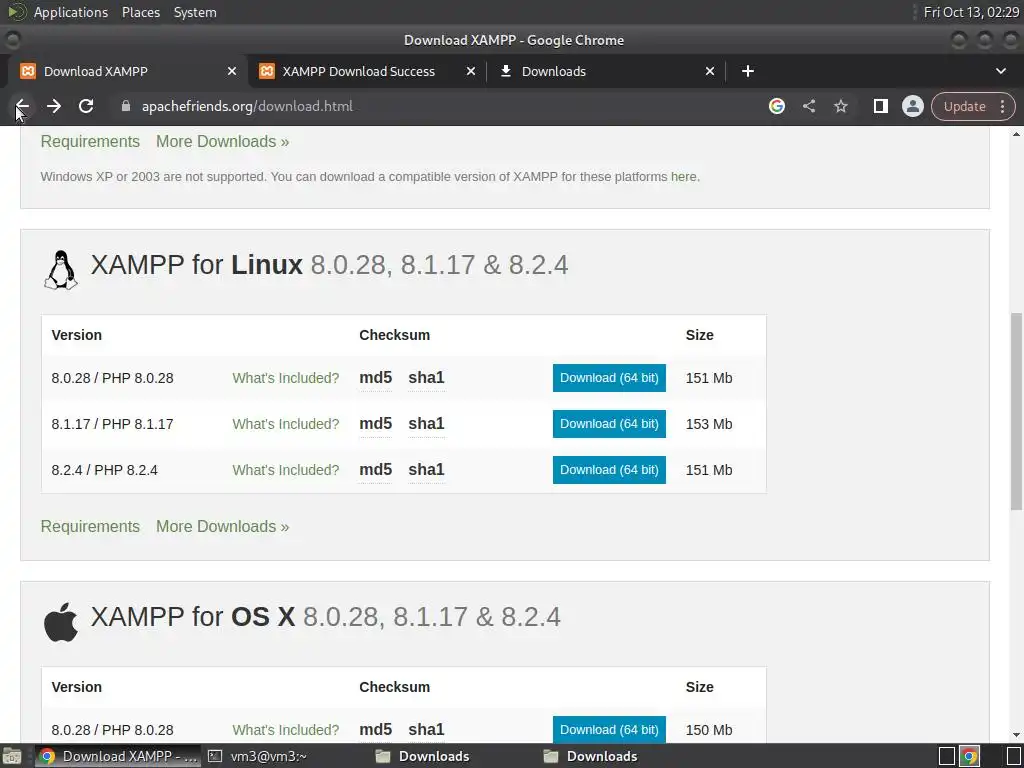This screenshot has width=1024, height=768.
Task: Open Requirements link under the Linux table
Action: (90, 526)
